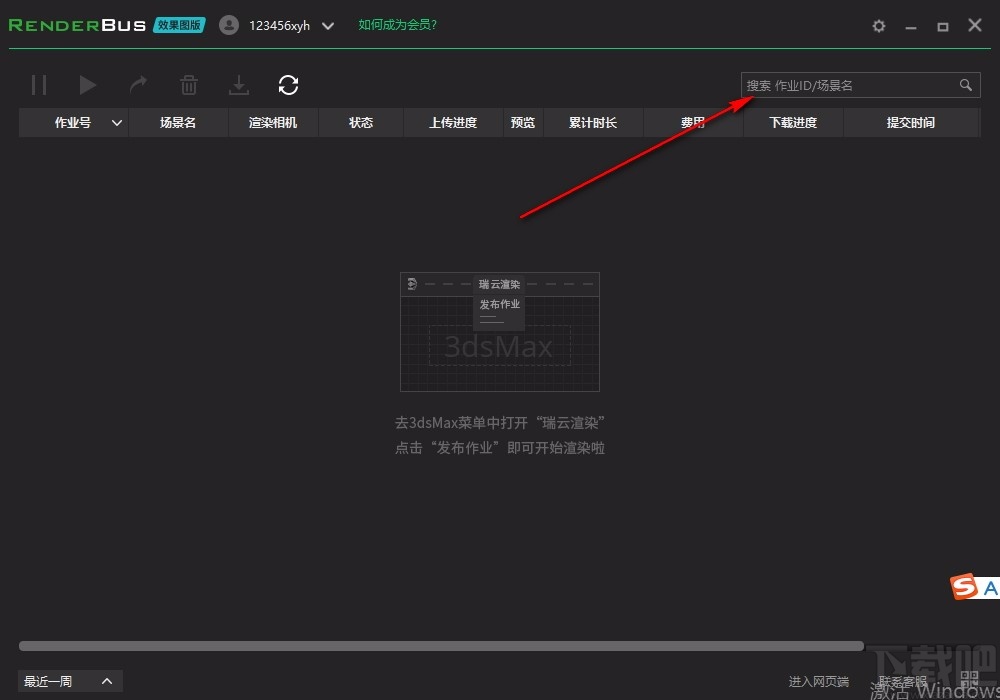
Task: Focus the job ID/scene name search field
Action: (860, 85)
